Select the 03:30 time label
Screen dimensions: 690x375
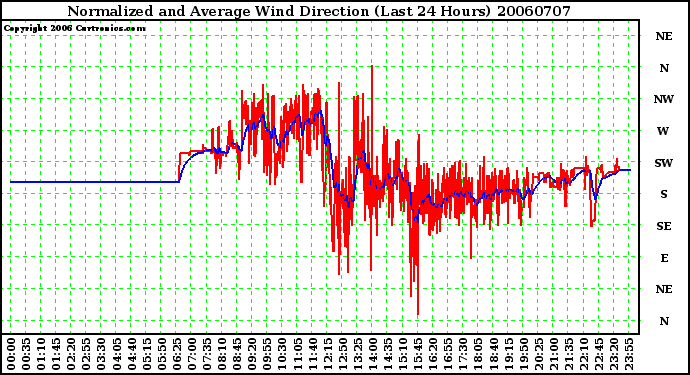tap(101, 354)
